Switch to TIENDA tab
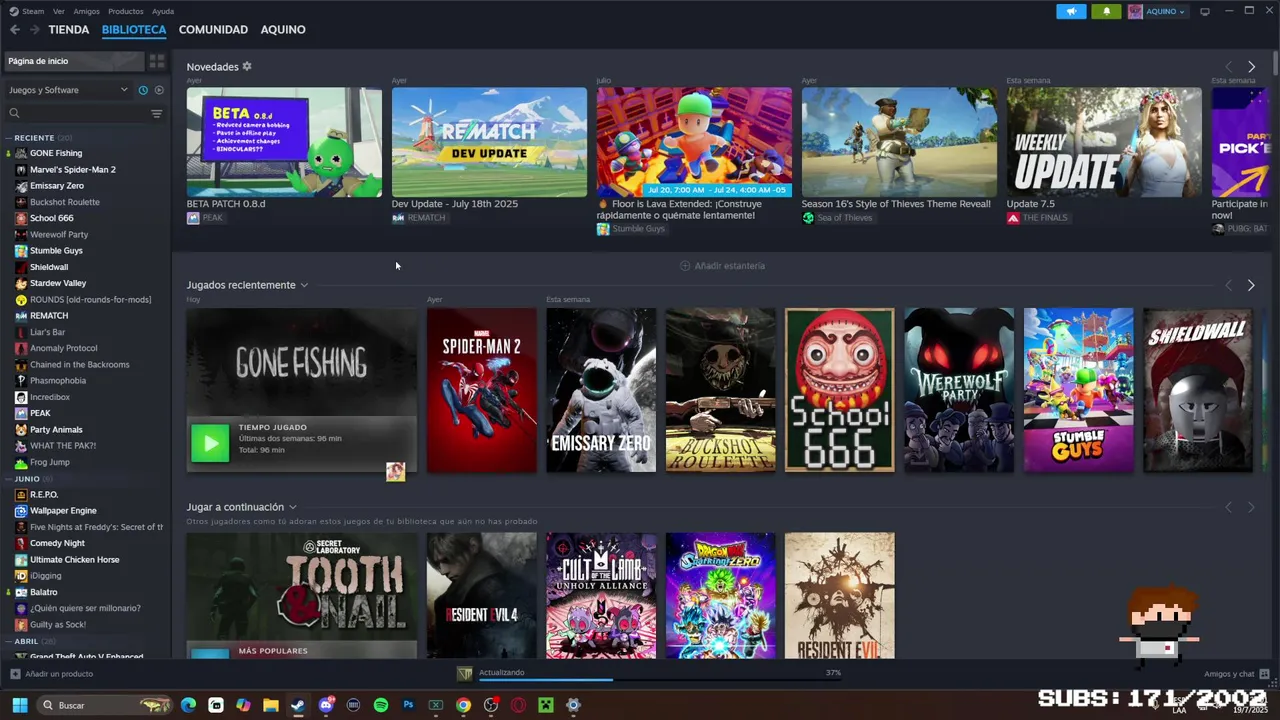The width and height of the screenshot is (1280, 720). [69, 30]
